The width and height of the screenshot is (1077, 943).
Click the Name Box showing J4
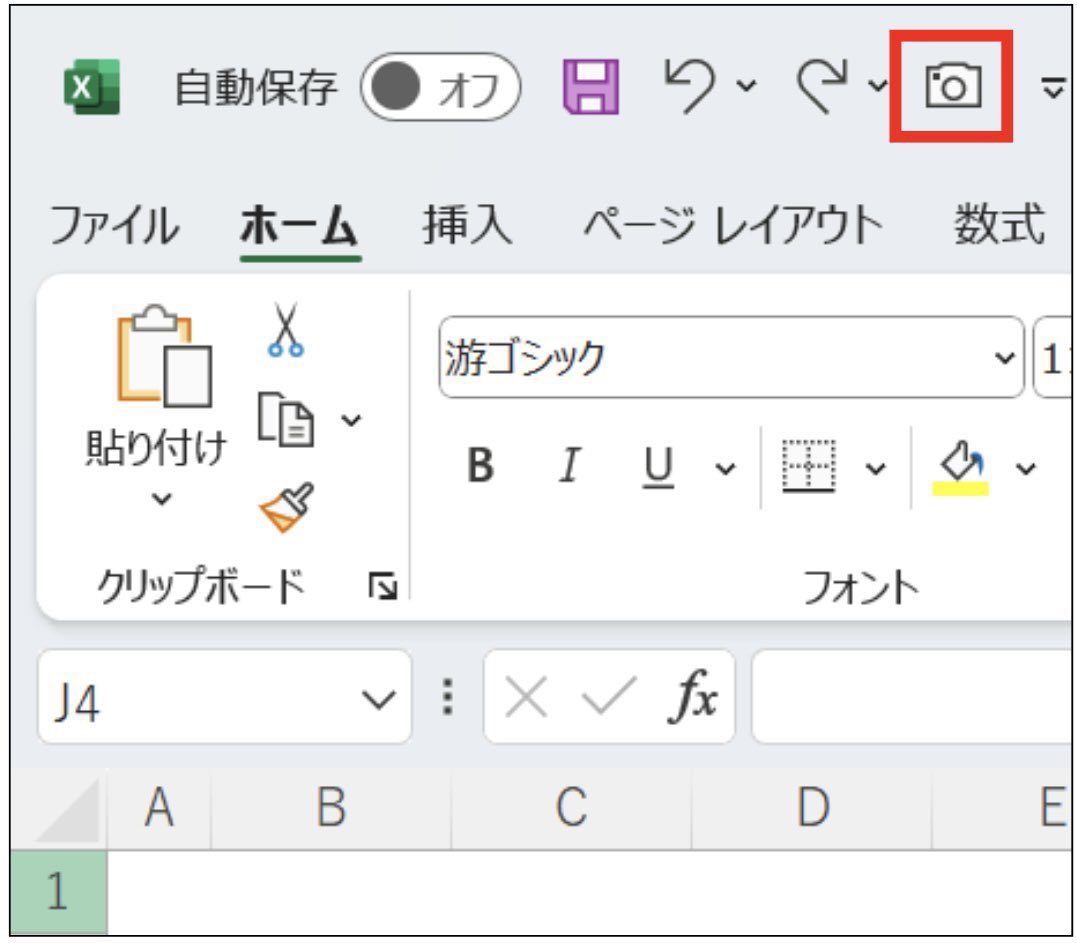(225, 698)
